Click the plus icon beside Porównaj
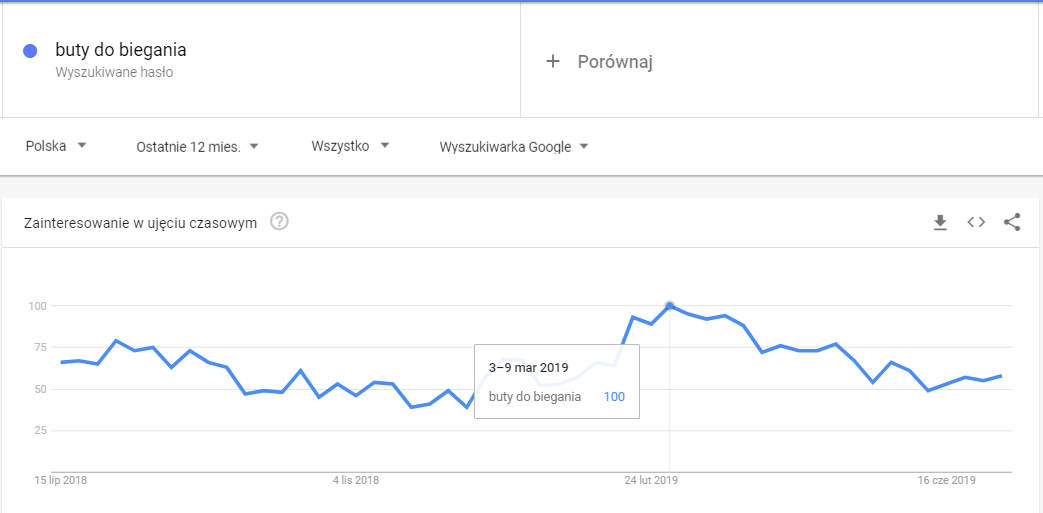Screen dimensions: 1043x513 (553, 62)
